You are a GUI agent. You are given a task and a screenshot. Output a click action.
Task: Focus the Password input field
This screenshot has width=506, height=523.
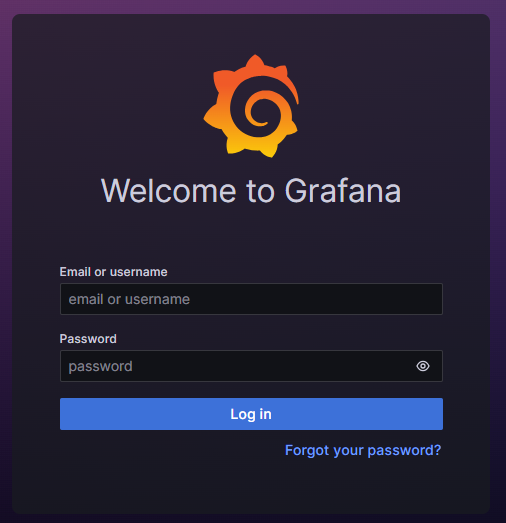pos(251,366)
